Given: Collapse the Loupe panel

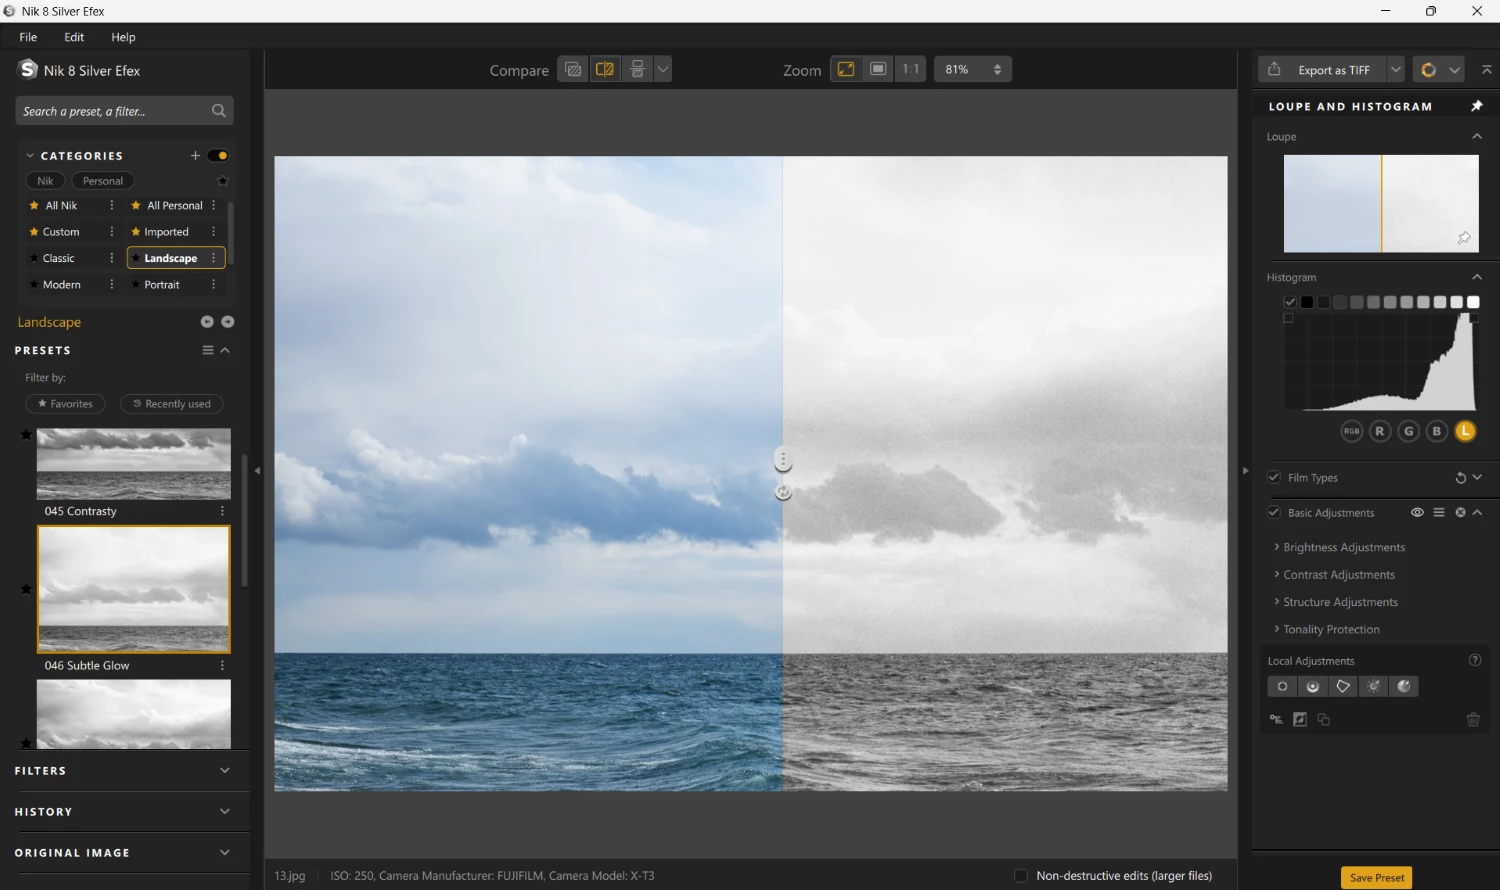Looking at the screenshot, I should click(x=1477, y=136).
